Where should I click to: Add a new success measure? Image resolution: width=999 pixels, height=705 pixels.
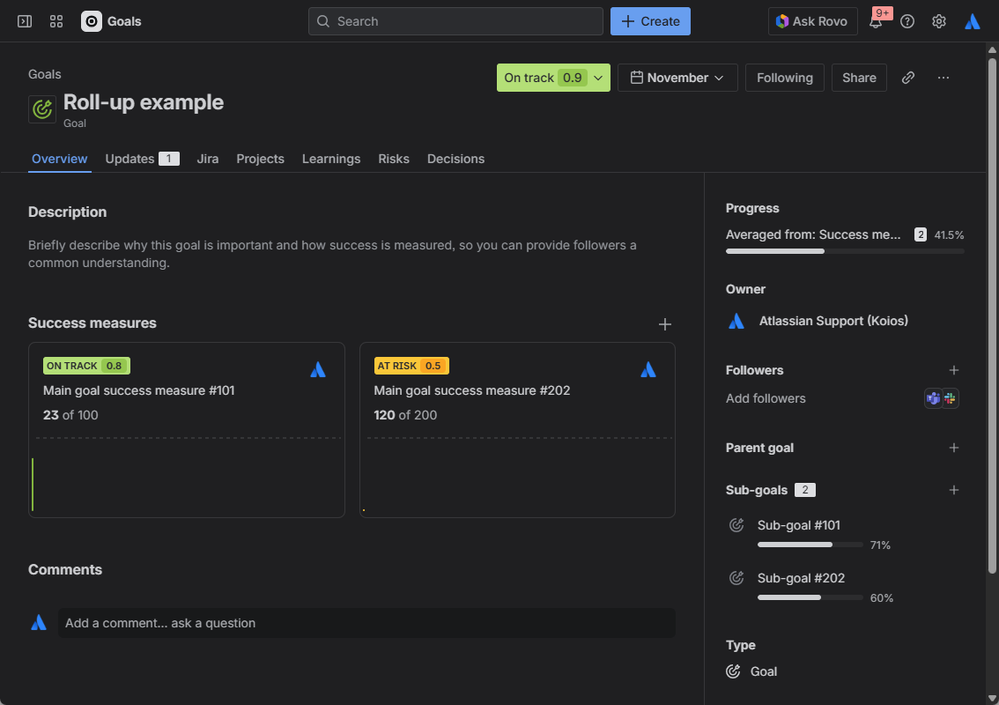click(x=665, y=324)
